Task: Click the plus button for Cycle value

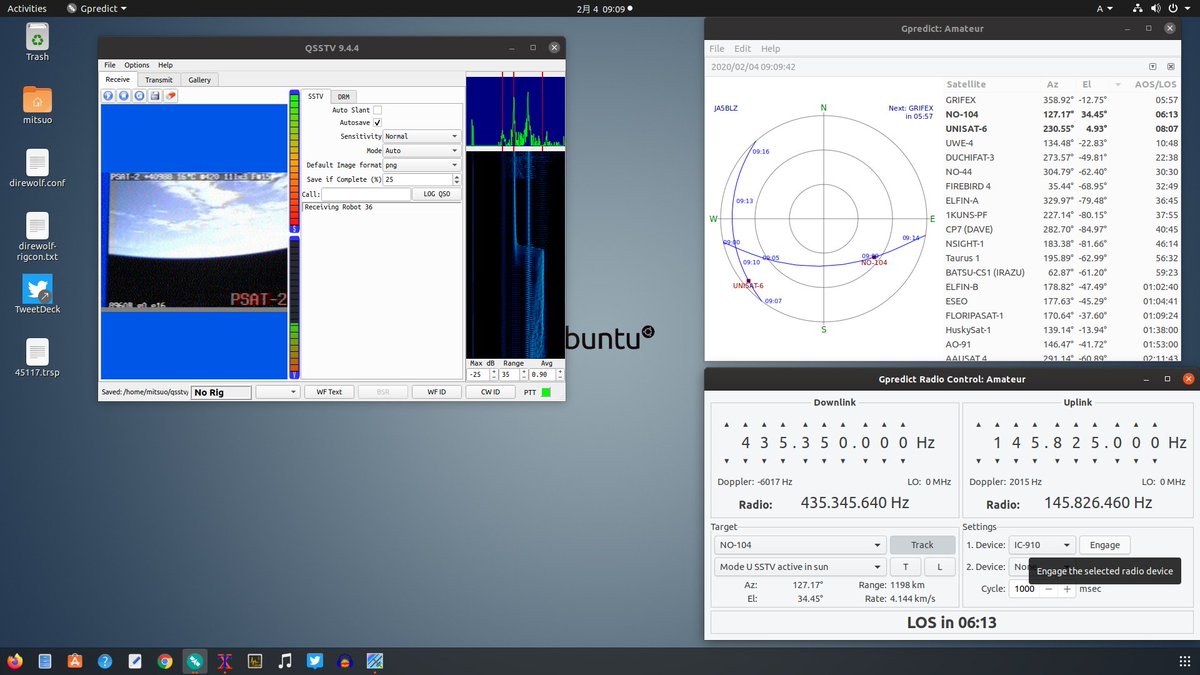Action: (x=1067, y=589)
